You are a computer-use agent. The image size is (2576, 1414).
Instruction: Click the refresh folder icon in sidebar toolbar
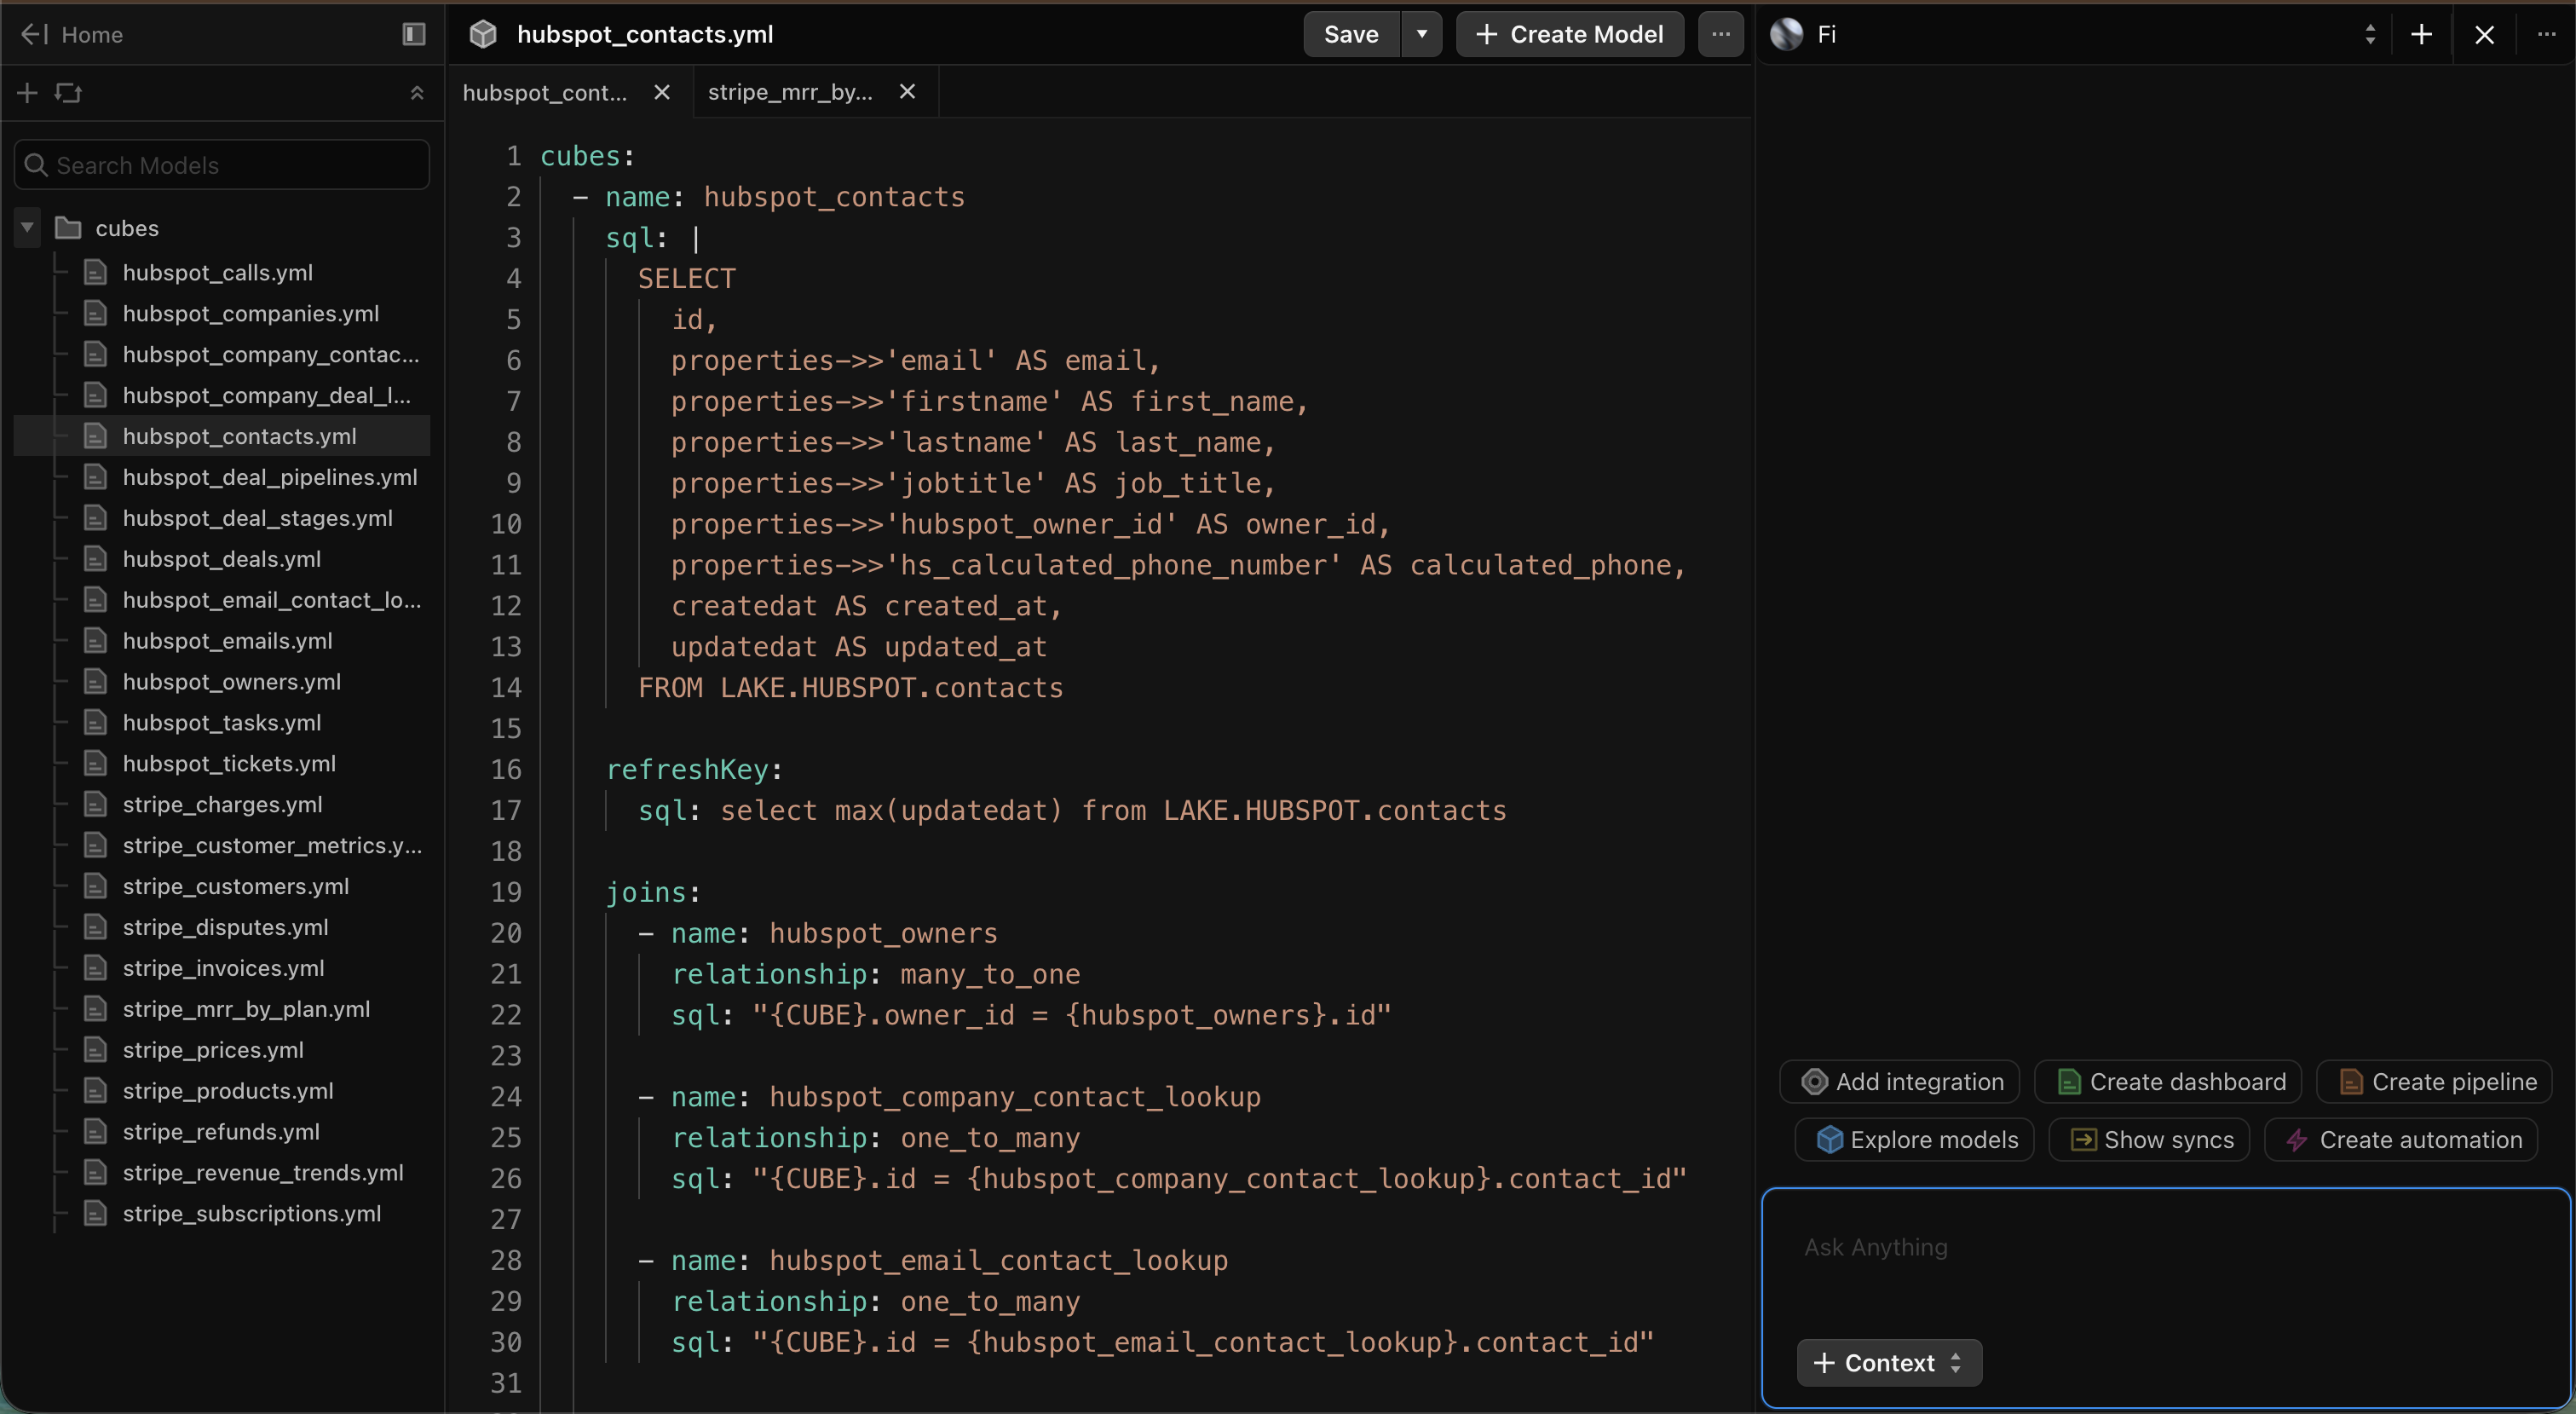[x=68, y=93]
